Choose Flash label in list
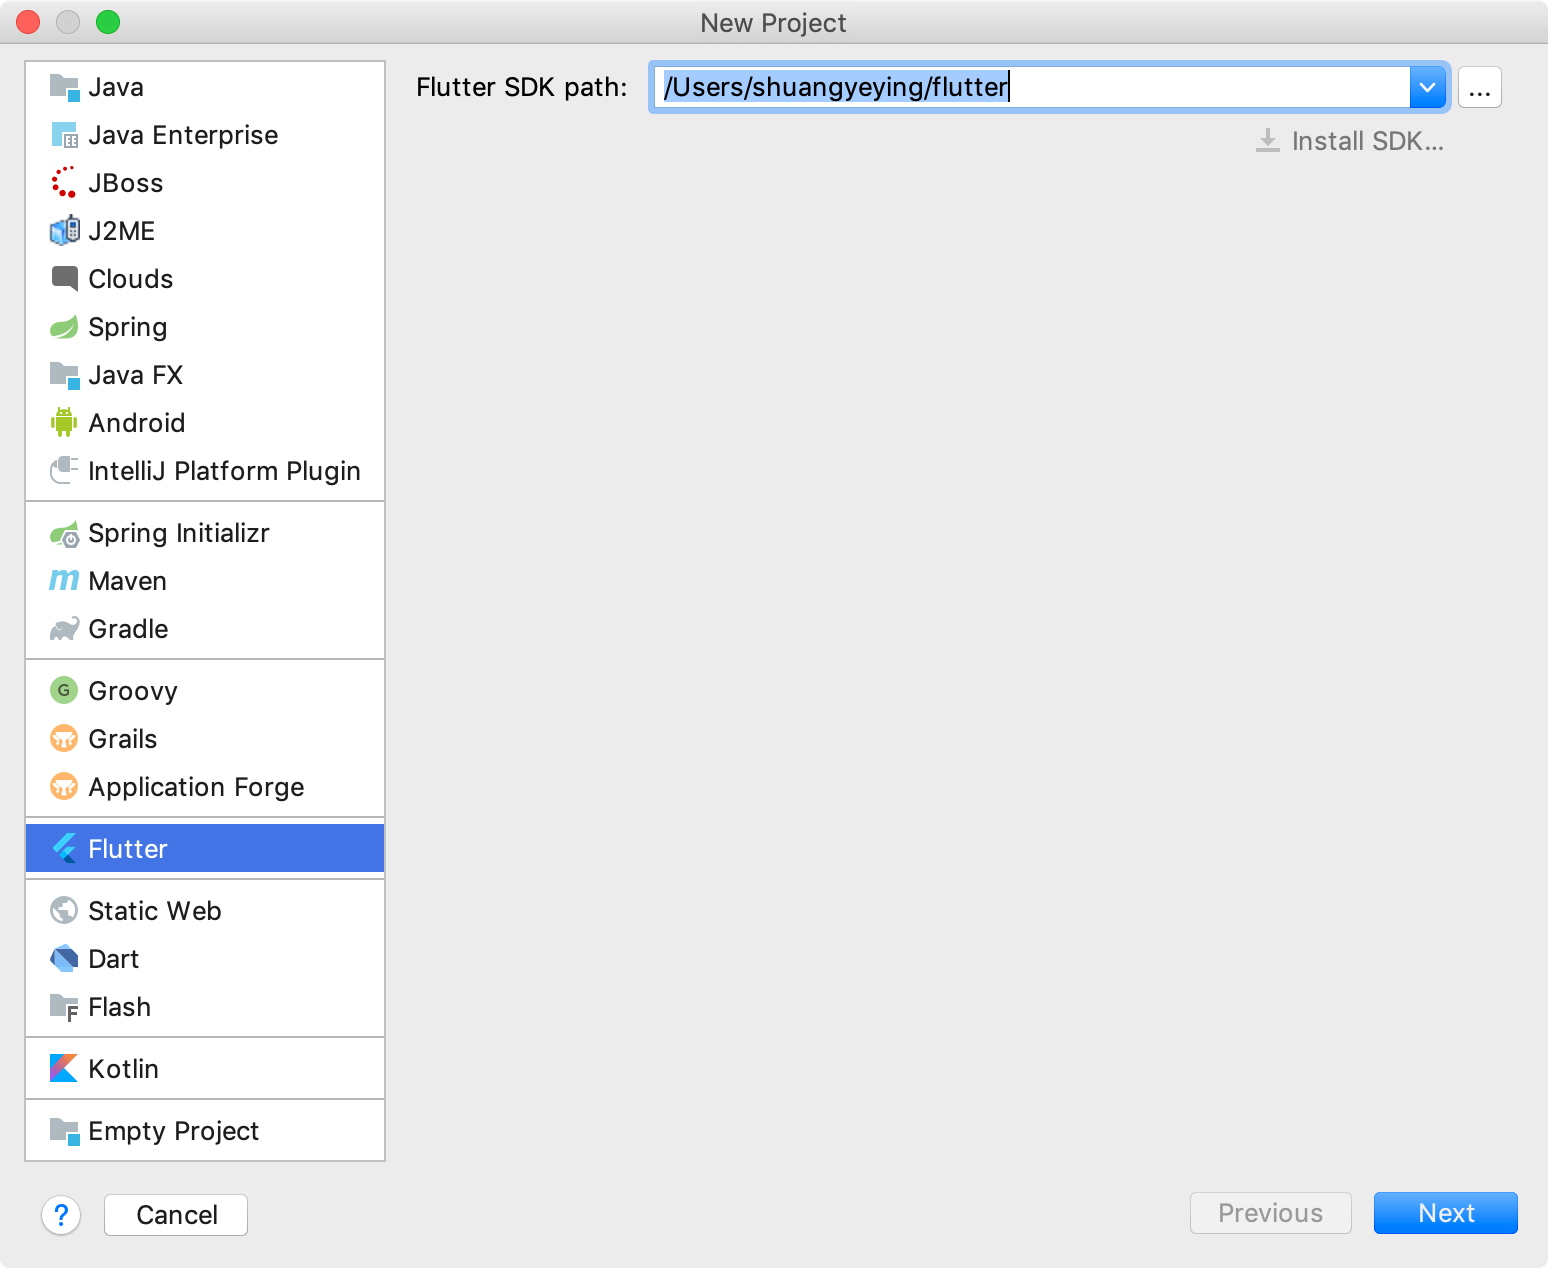This screenshot has height=1268, width=1548. pos(119,1008)
